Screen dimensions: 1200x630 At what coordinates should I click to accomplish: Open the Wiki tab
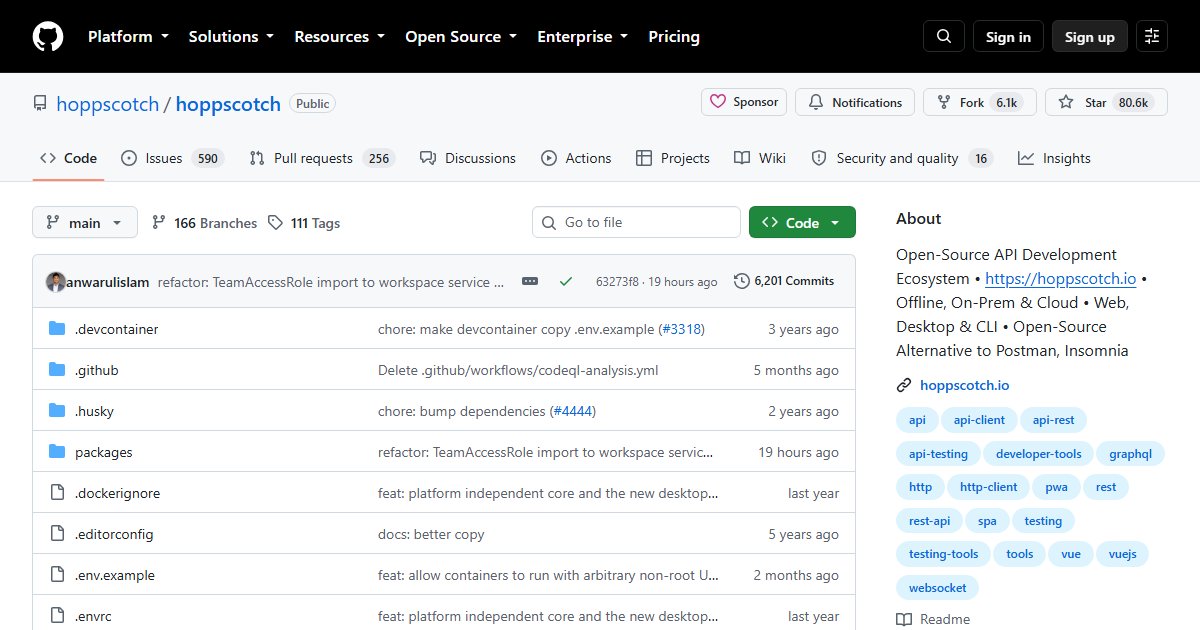(x=760, y=158)
